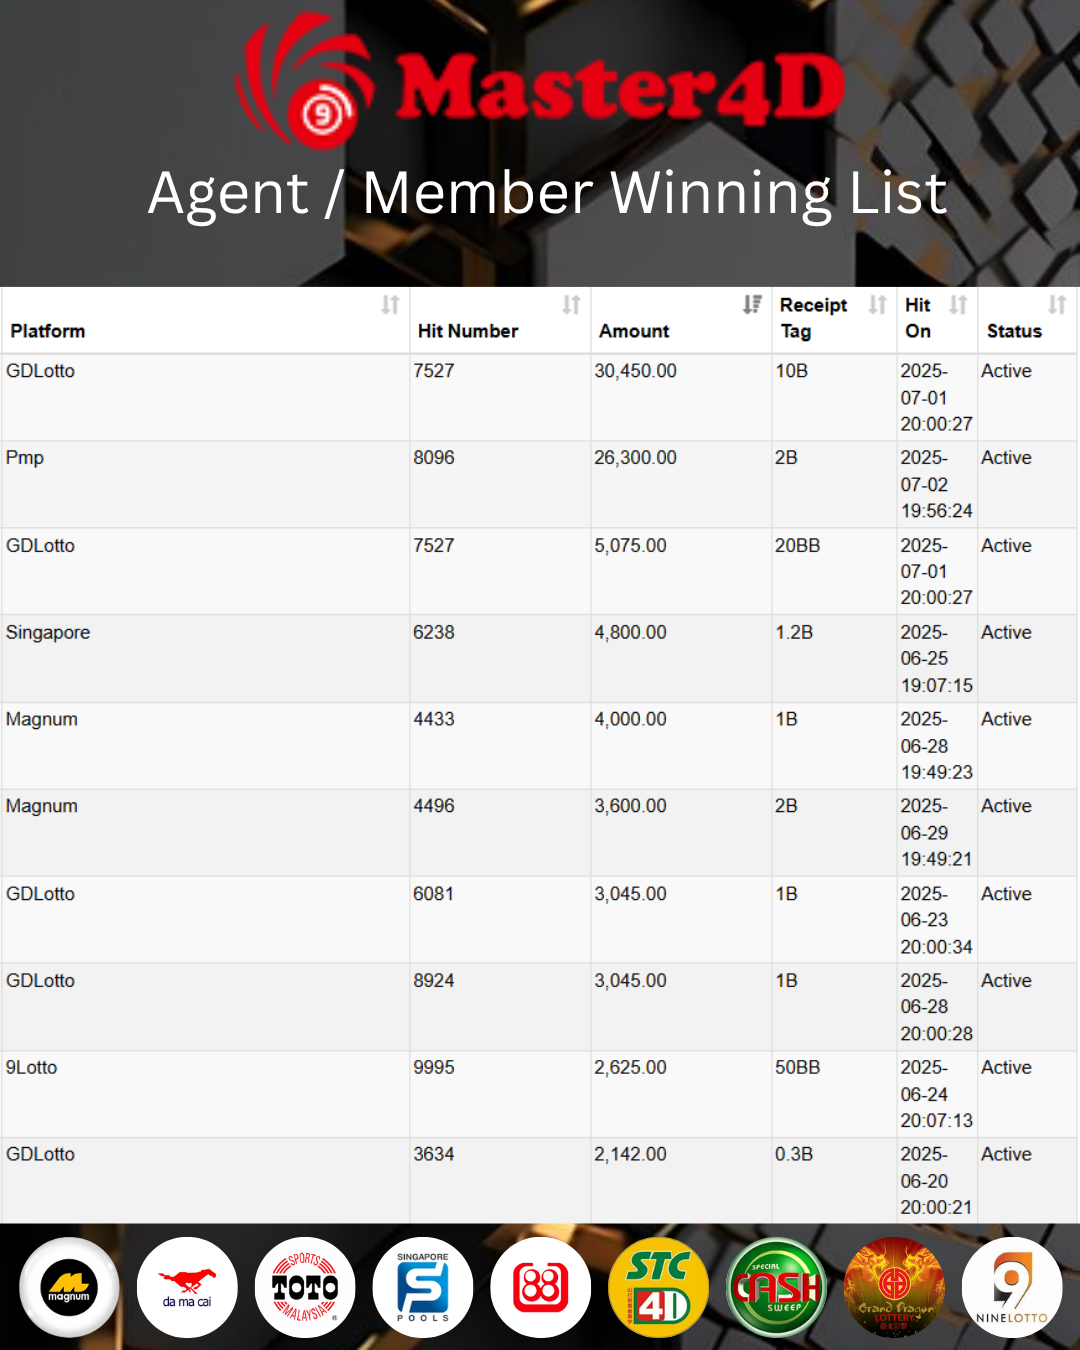Click the red 88 lottery logo
This screenshot has height=1350, width=1080.
541,1287
